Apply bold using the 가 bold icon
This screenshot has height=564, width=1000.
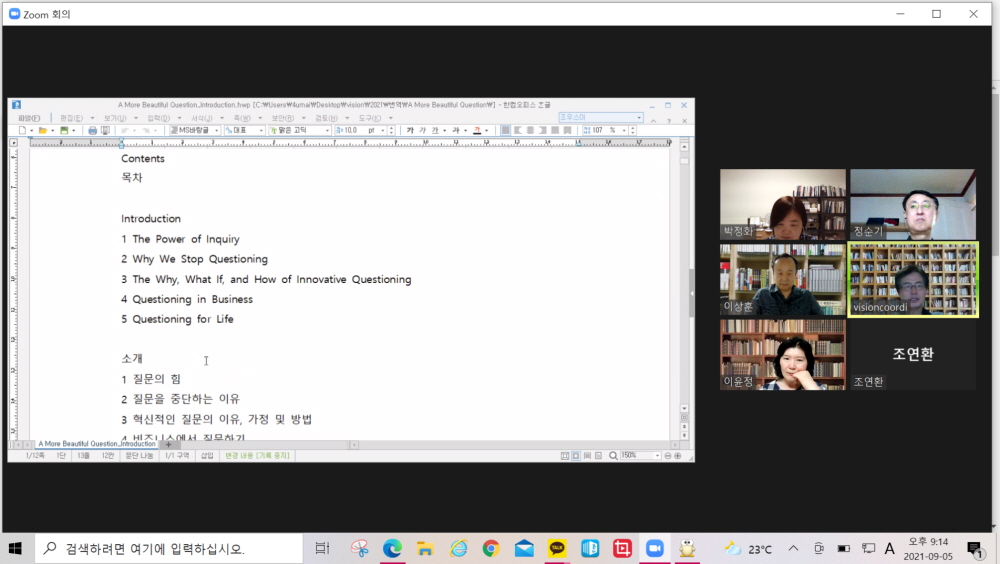pos(409,130)
